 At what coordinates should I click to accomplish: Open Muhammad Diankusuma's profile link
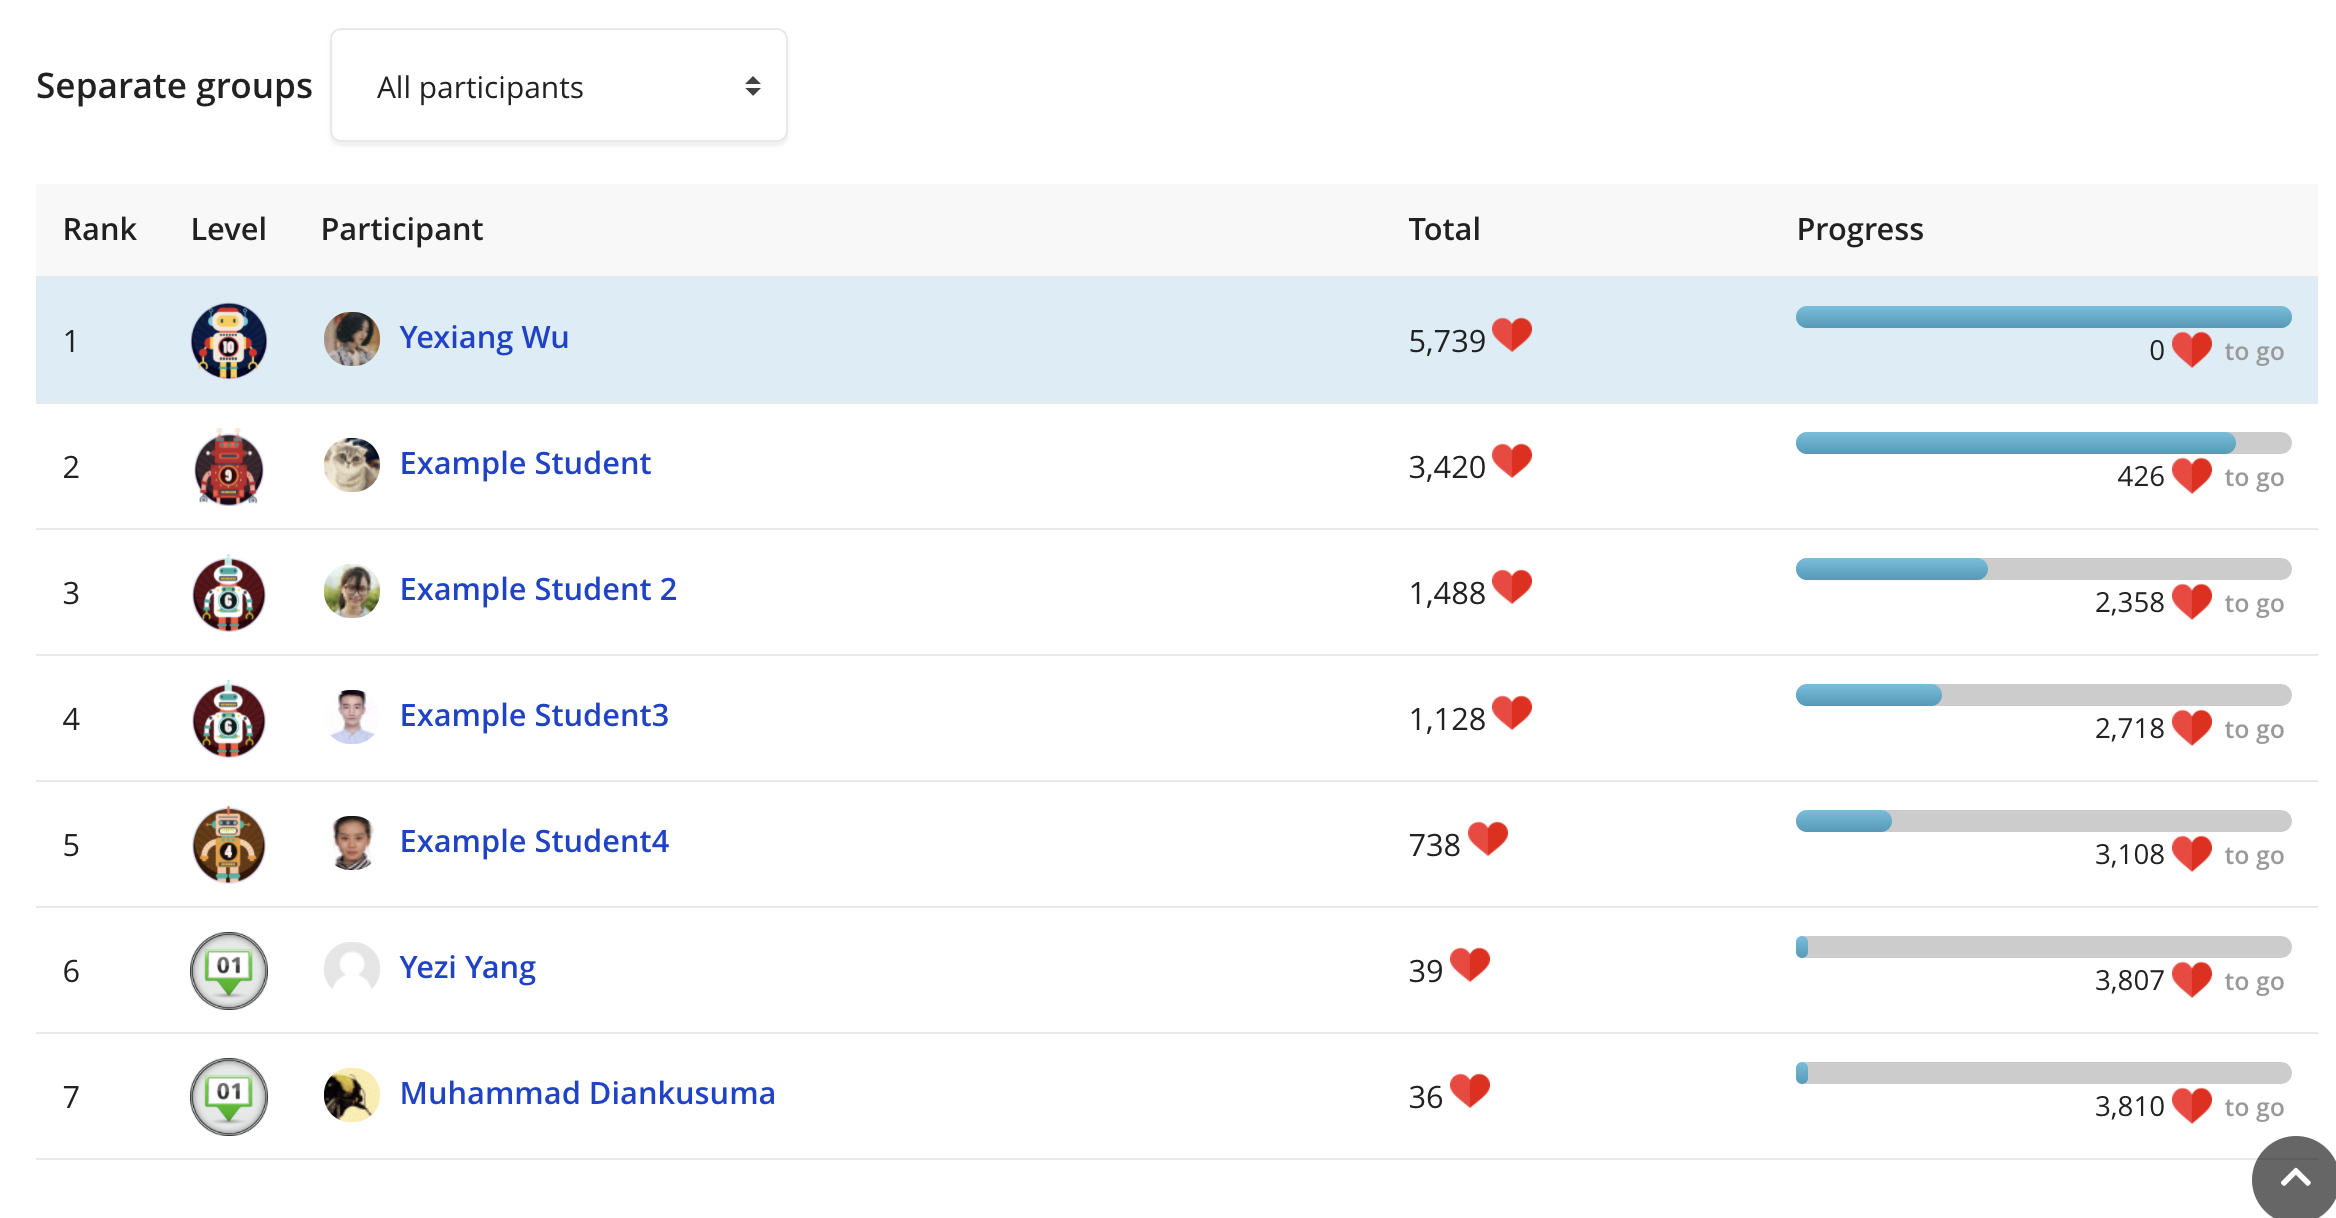tap(587, 1093)
